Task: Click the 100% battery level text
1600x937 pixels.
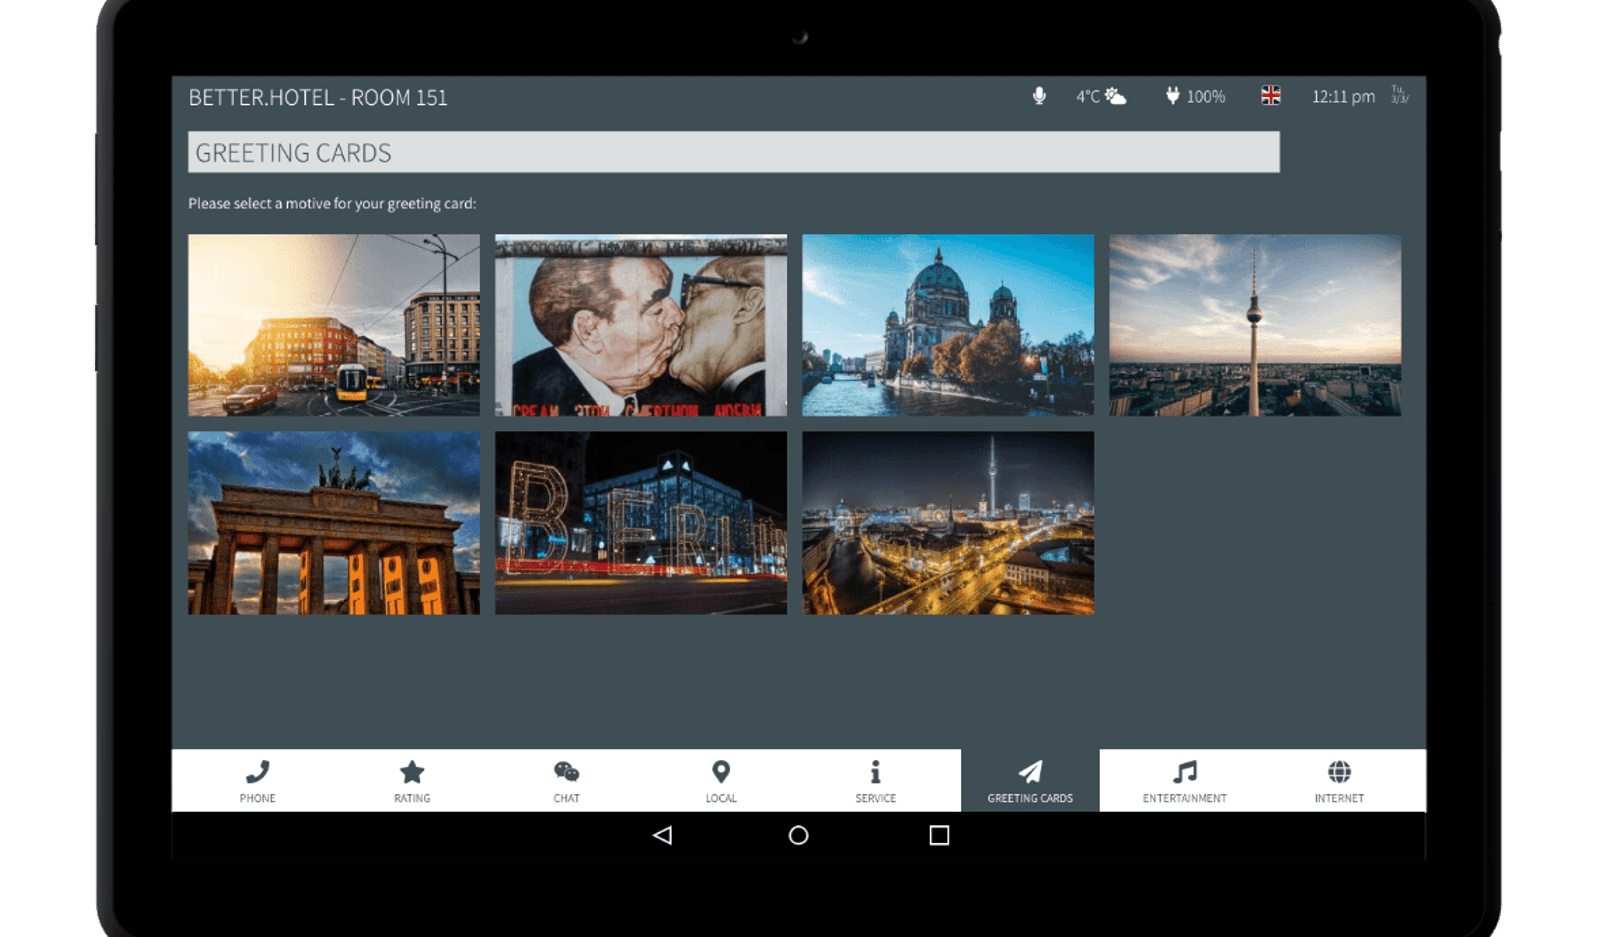Action: (1206, 97)
